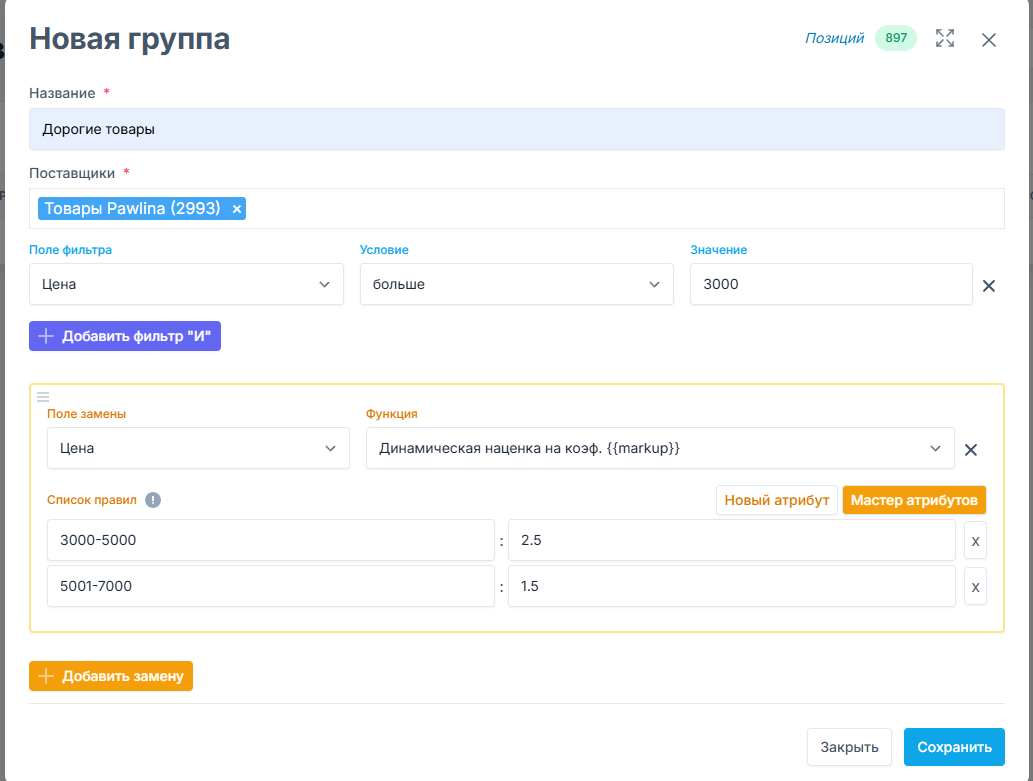Click the info icon near Список правил
The image size is (1033, 781).
pyautogui.click(x=153, y=500)
